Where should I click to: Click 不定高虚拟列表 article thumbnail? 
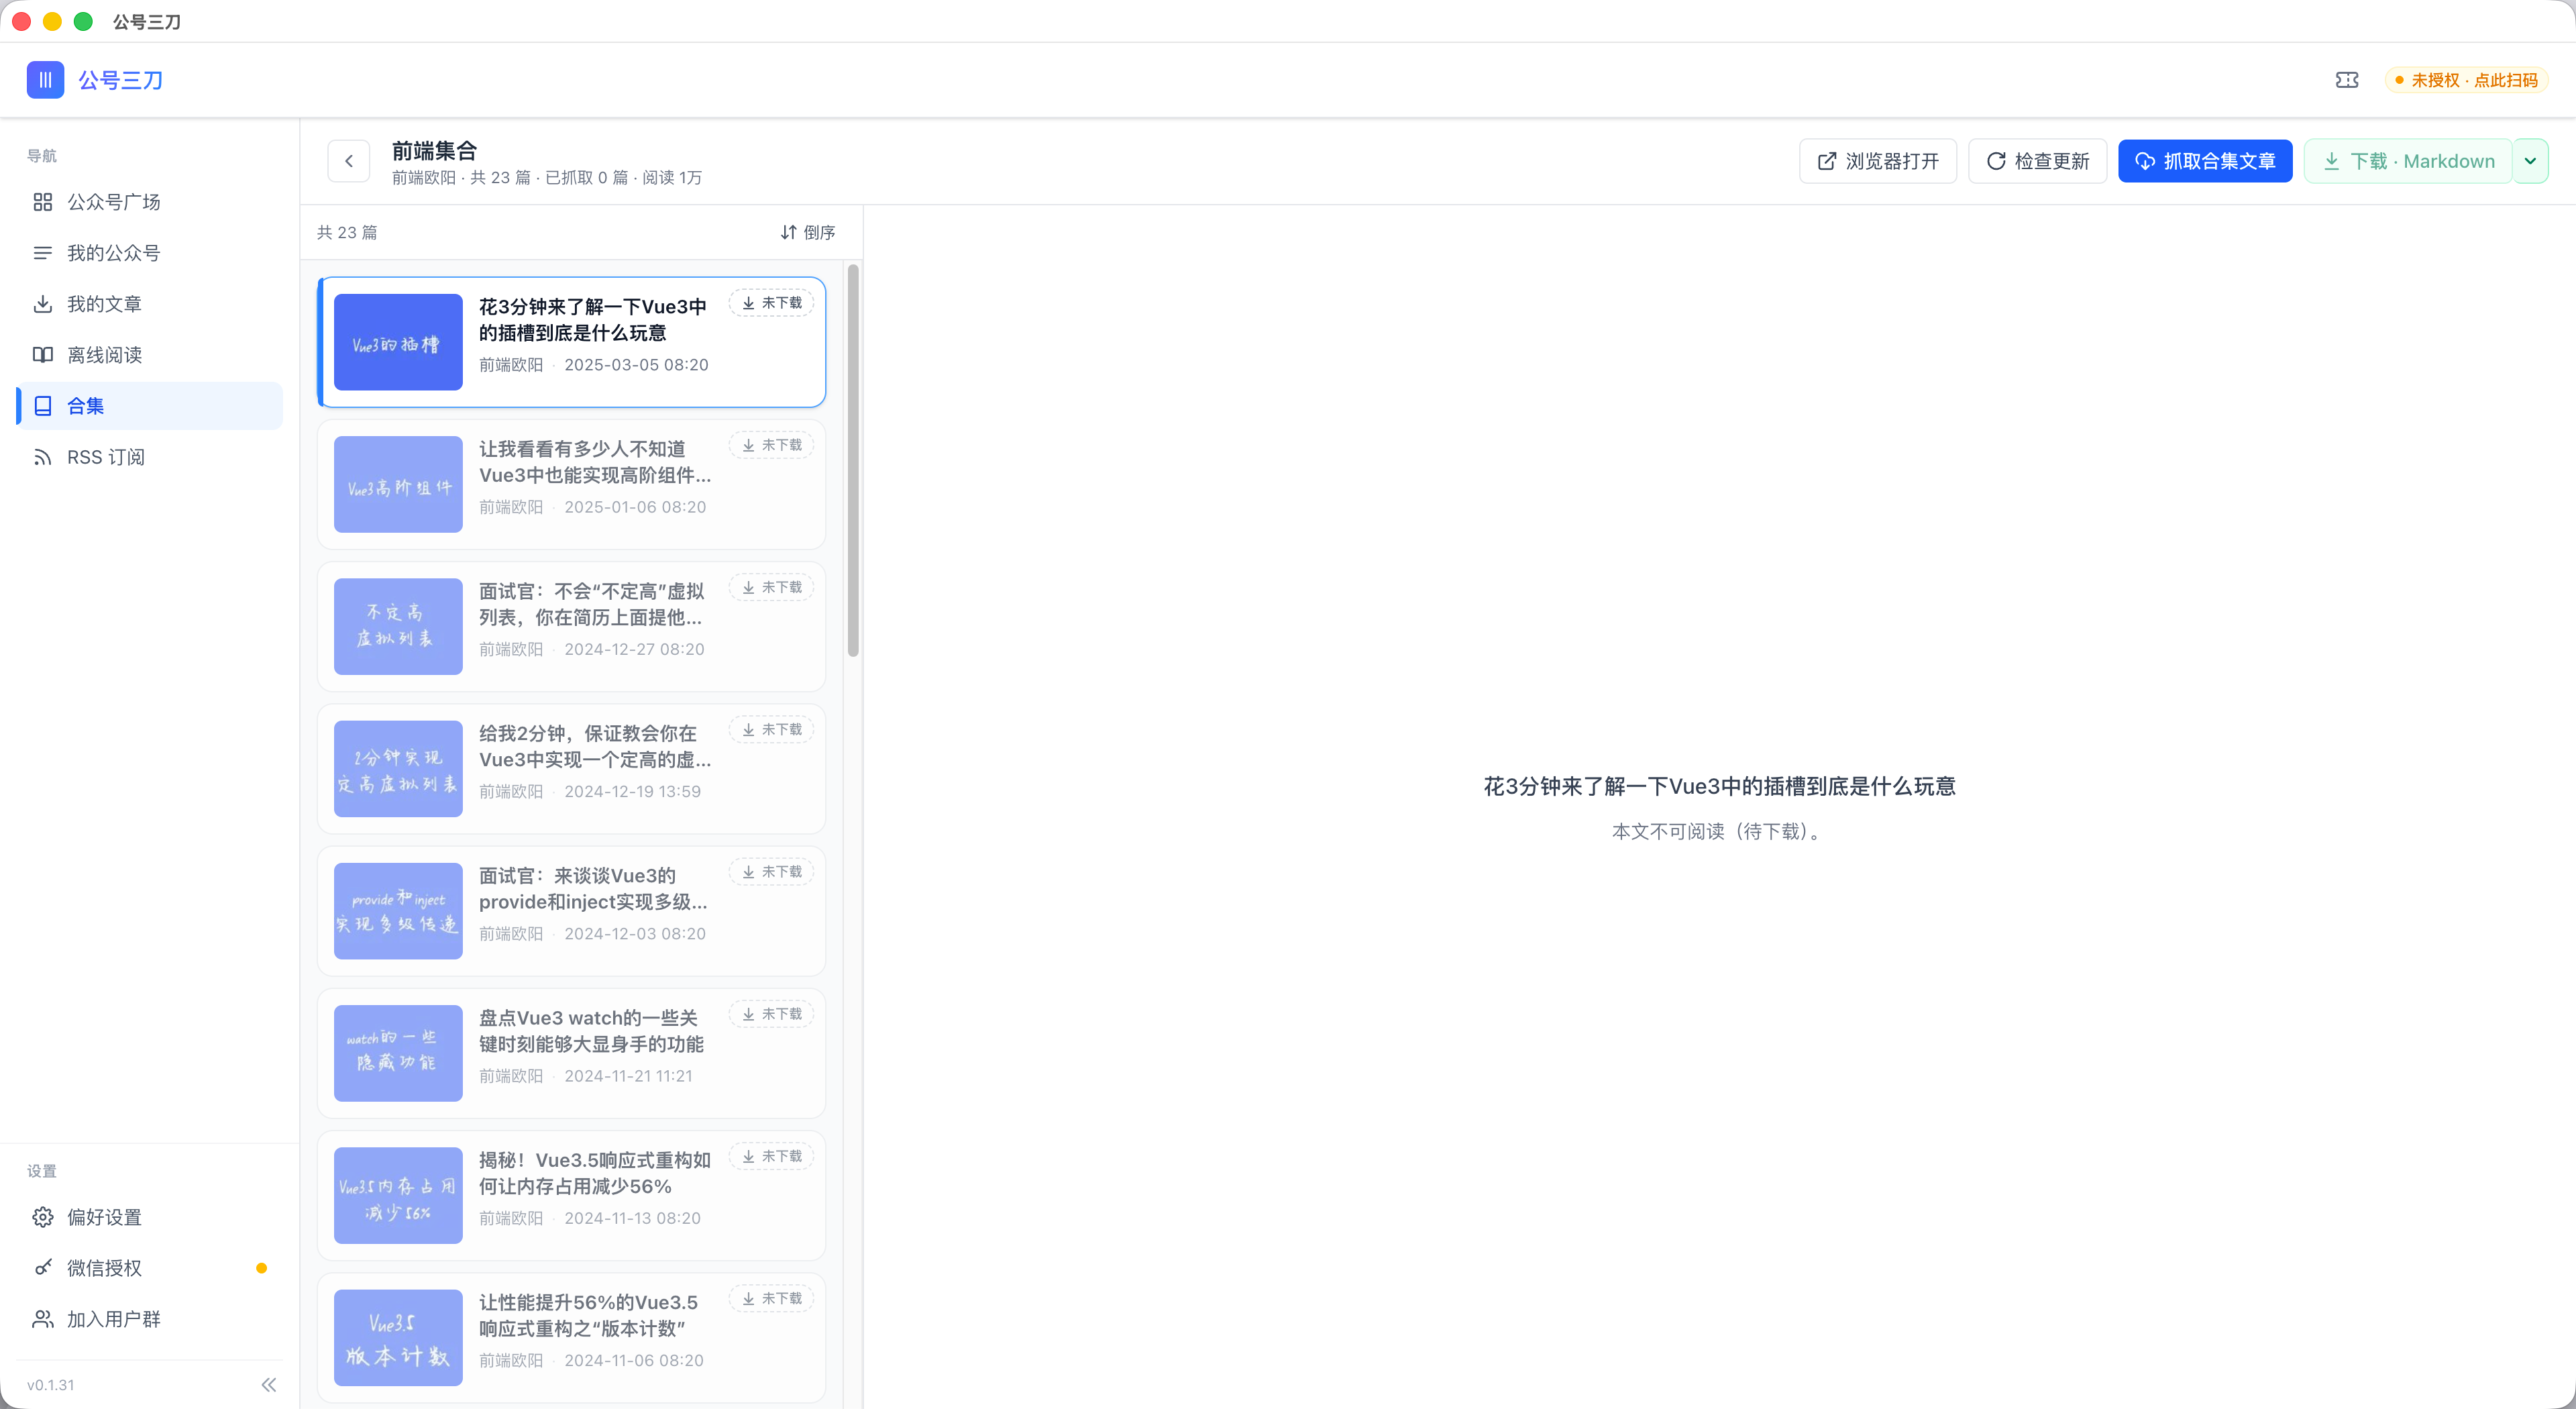click(398, 626)
